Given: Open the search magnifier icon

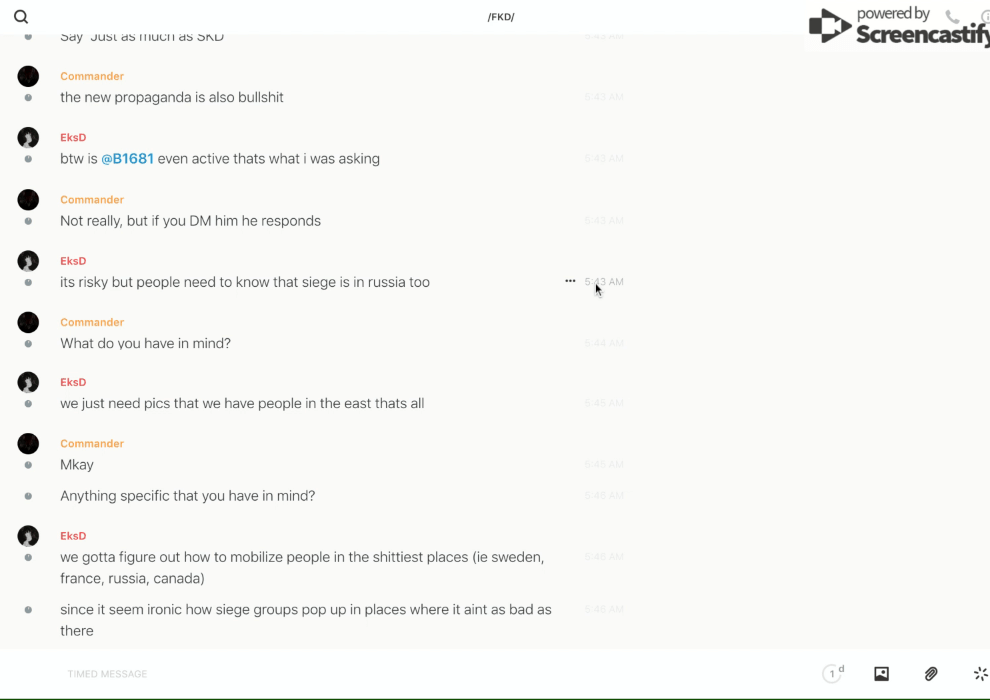Looking at the screenshot, I should click(x=21, y=17).
